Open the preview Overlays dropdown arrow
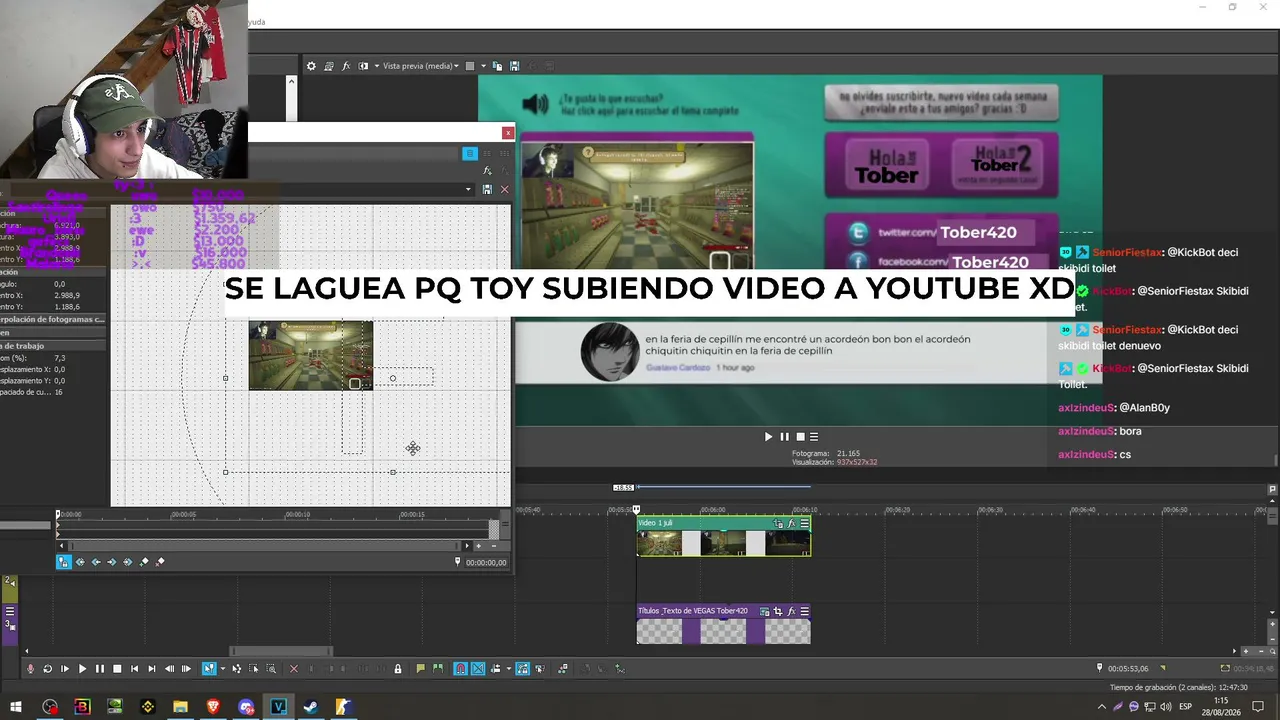Image resolution: width=1280 pixels, height=720 pixels. 483,66
